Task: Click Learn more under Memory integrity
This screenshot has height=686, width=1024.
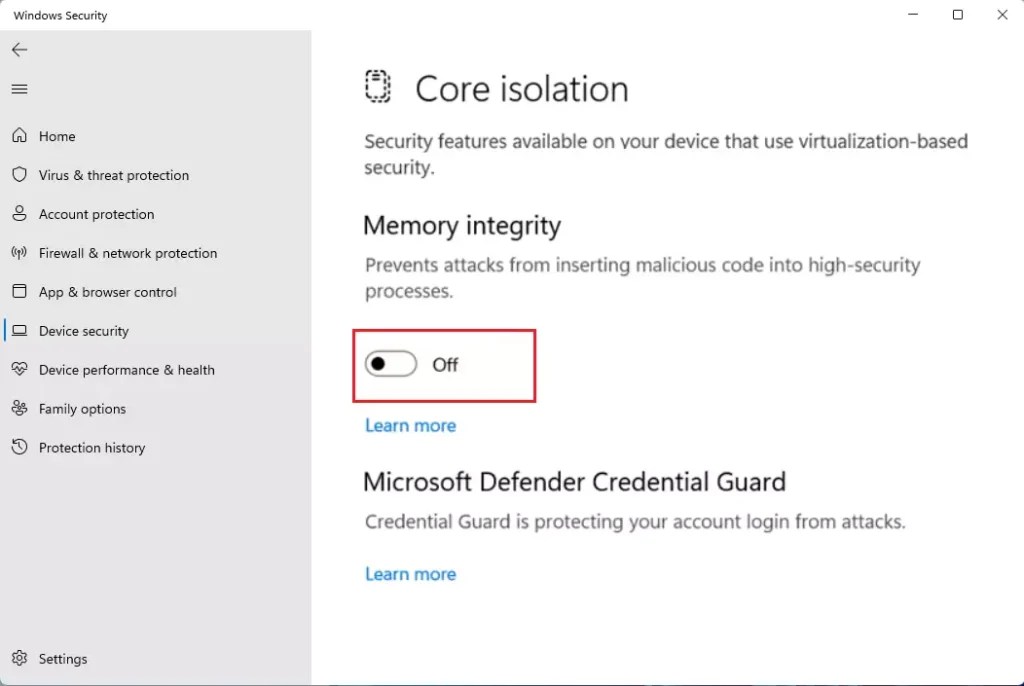Action: (x=410, y=425)
